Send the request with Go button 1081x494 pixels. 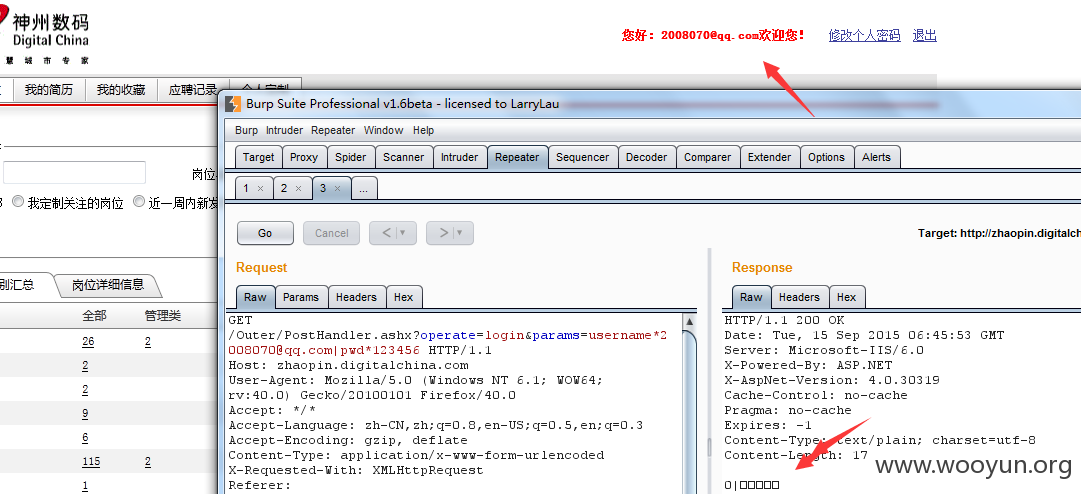tap(265, 233)
